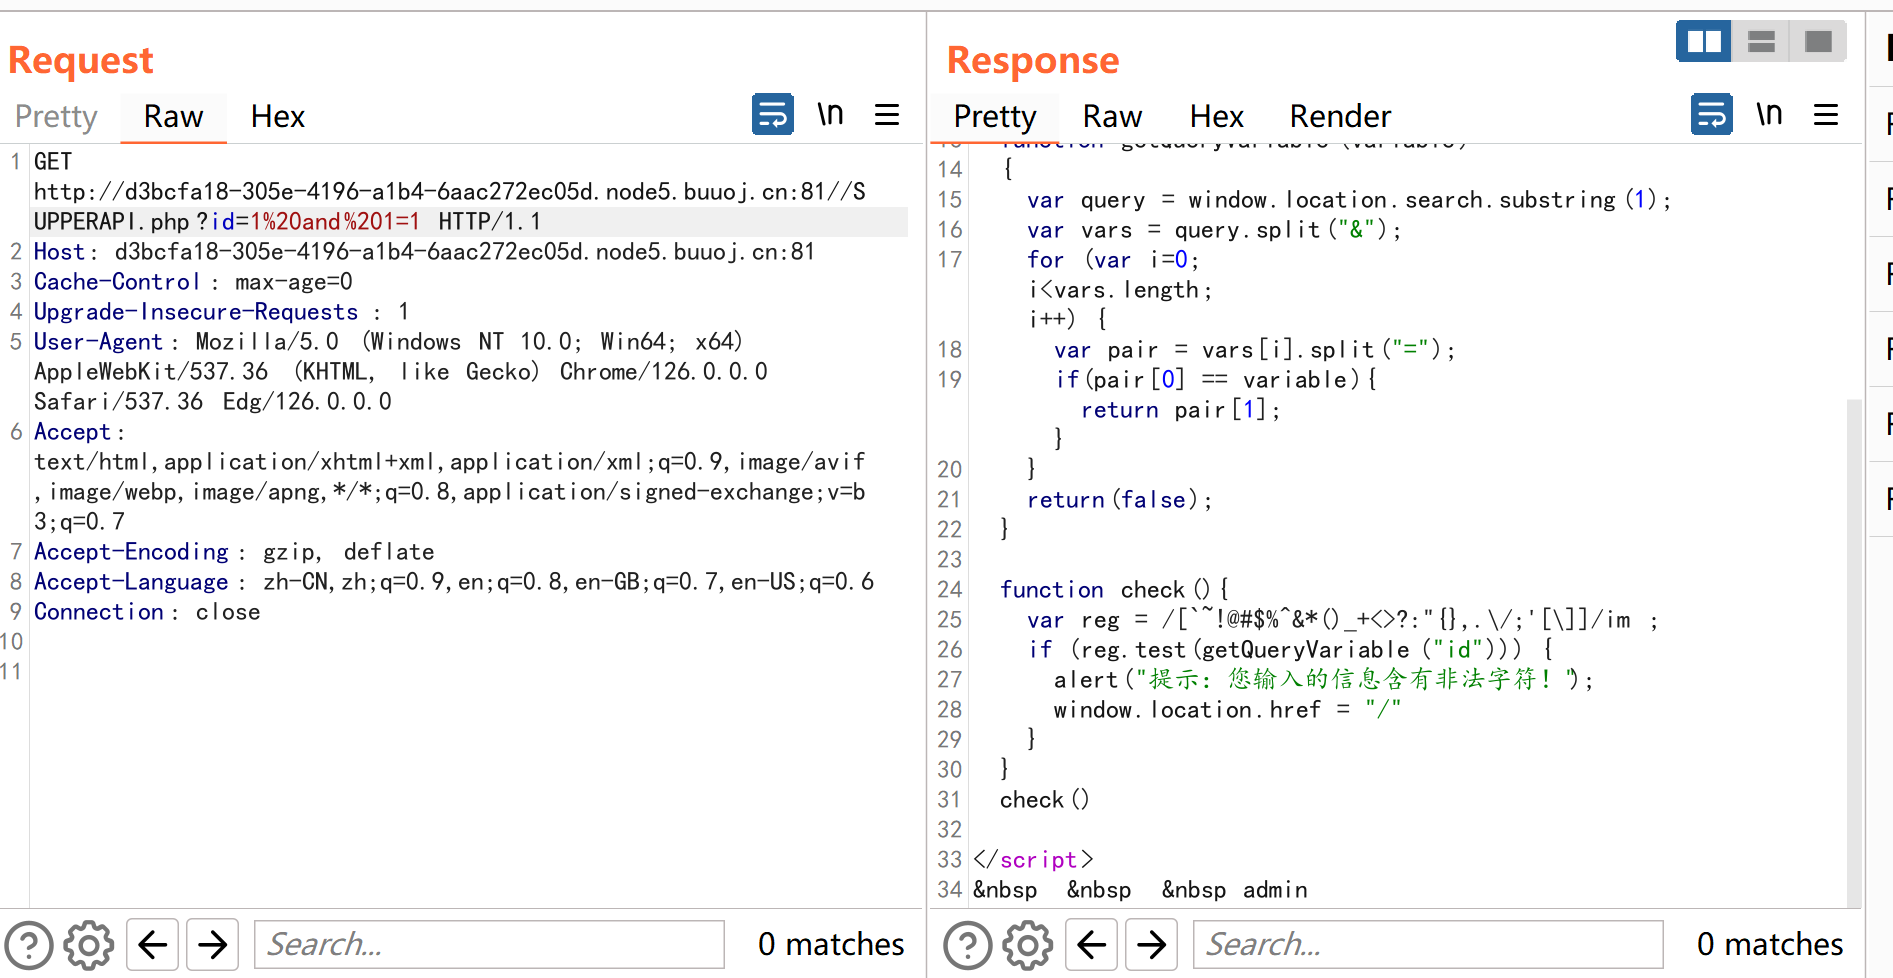This screenshot has height=978, width=1893.
Task: Go to next match in Response search
Action: (1151, 944)
